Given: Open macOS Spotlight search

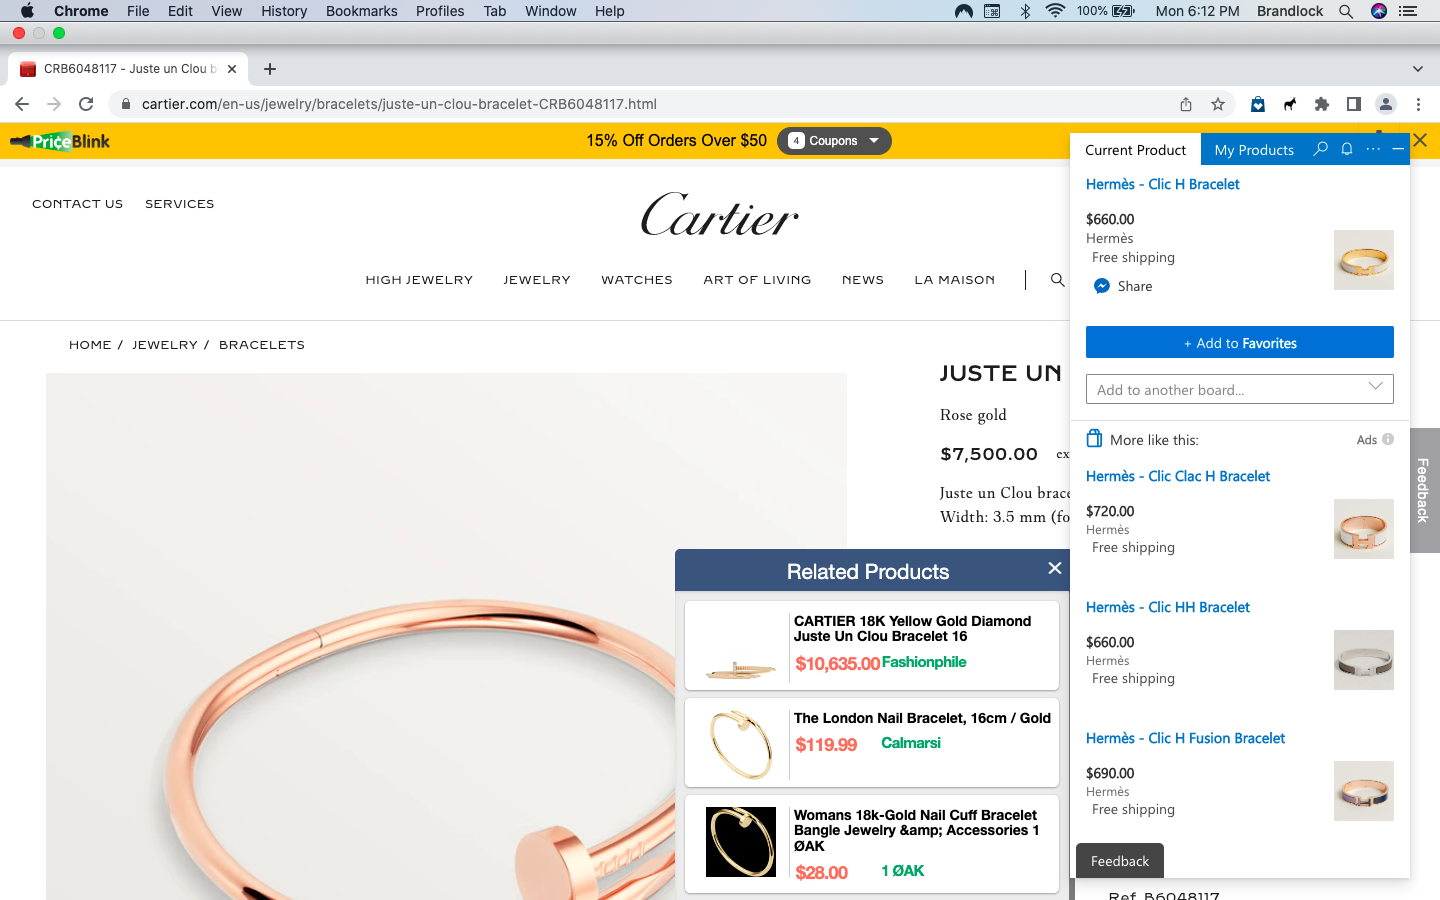Looking at the screenshot, I should [x=1346, y=11].
